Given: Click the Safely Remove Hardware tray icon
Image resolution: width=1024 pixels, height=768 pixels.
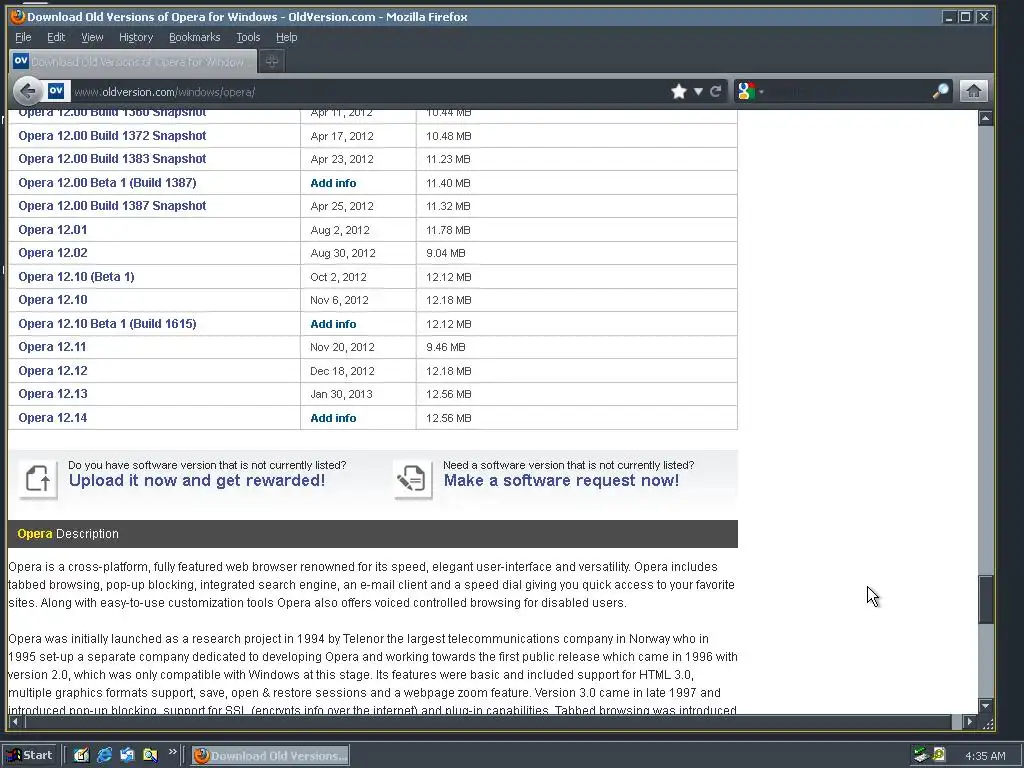Looking at the screenshot, I should pyautogui.click(x=921, y=755).
